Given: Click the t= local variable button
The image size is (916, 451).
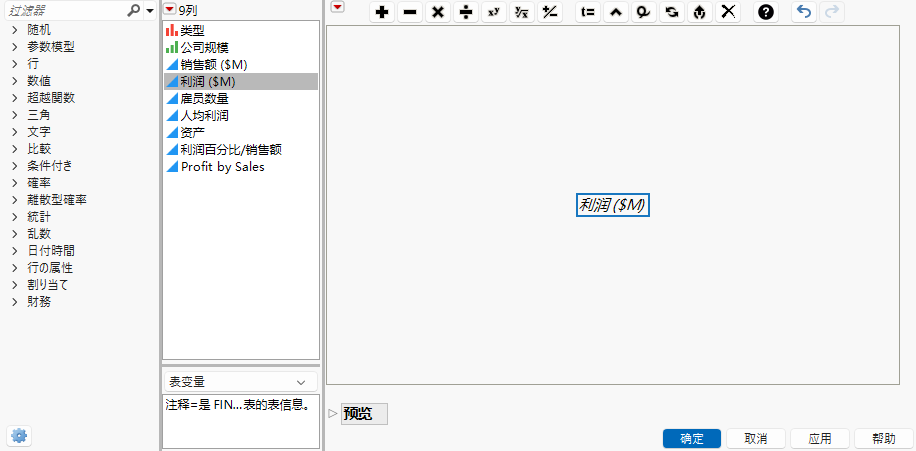Looking at the screenshot, I should click(588, 12).
